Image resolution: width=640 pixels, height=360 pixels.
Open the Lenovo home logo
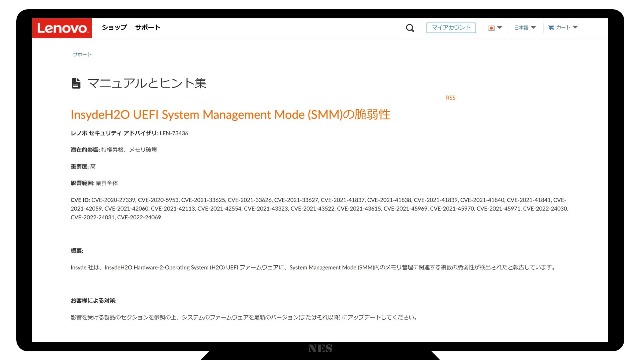click(62, 28)
